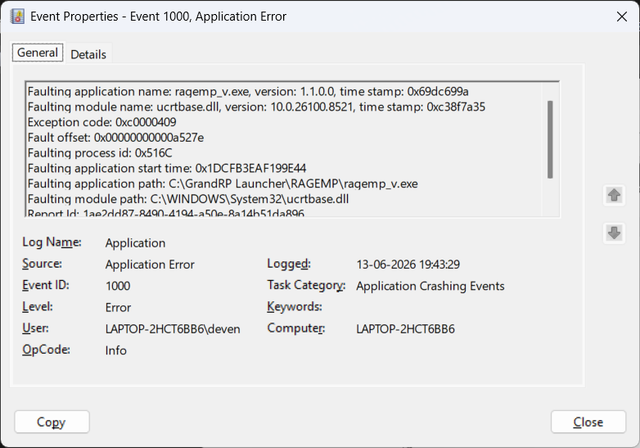This screenshot has height=448, width=640.
Task: Go to next event with down arrow
Action: coord(614,233)
